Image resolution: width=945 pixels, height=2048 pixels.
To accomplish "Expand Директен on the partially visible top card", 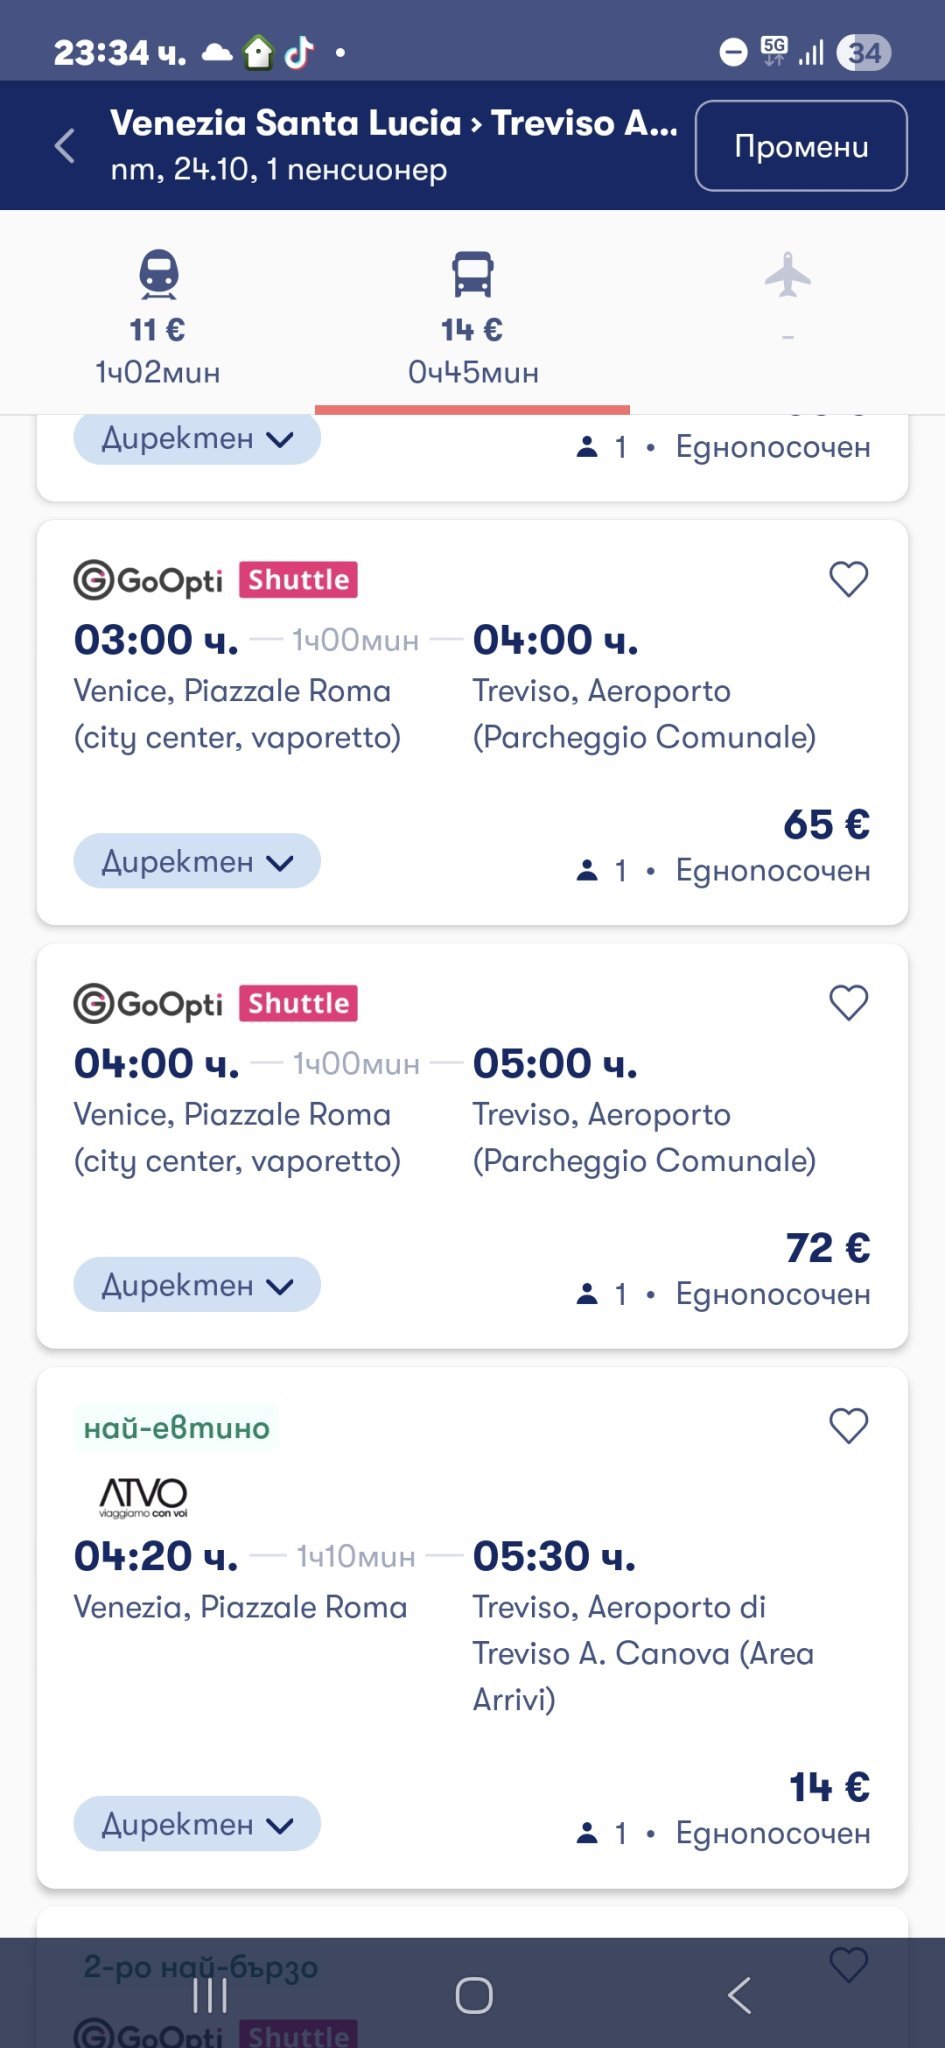I will [197, 439].
